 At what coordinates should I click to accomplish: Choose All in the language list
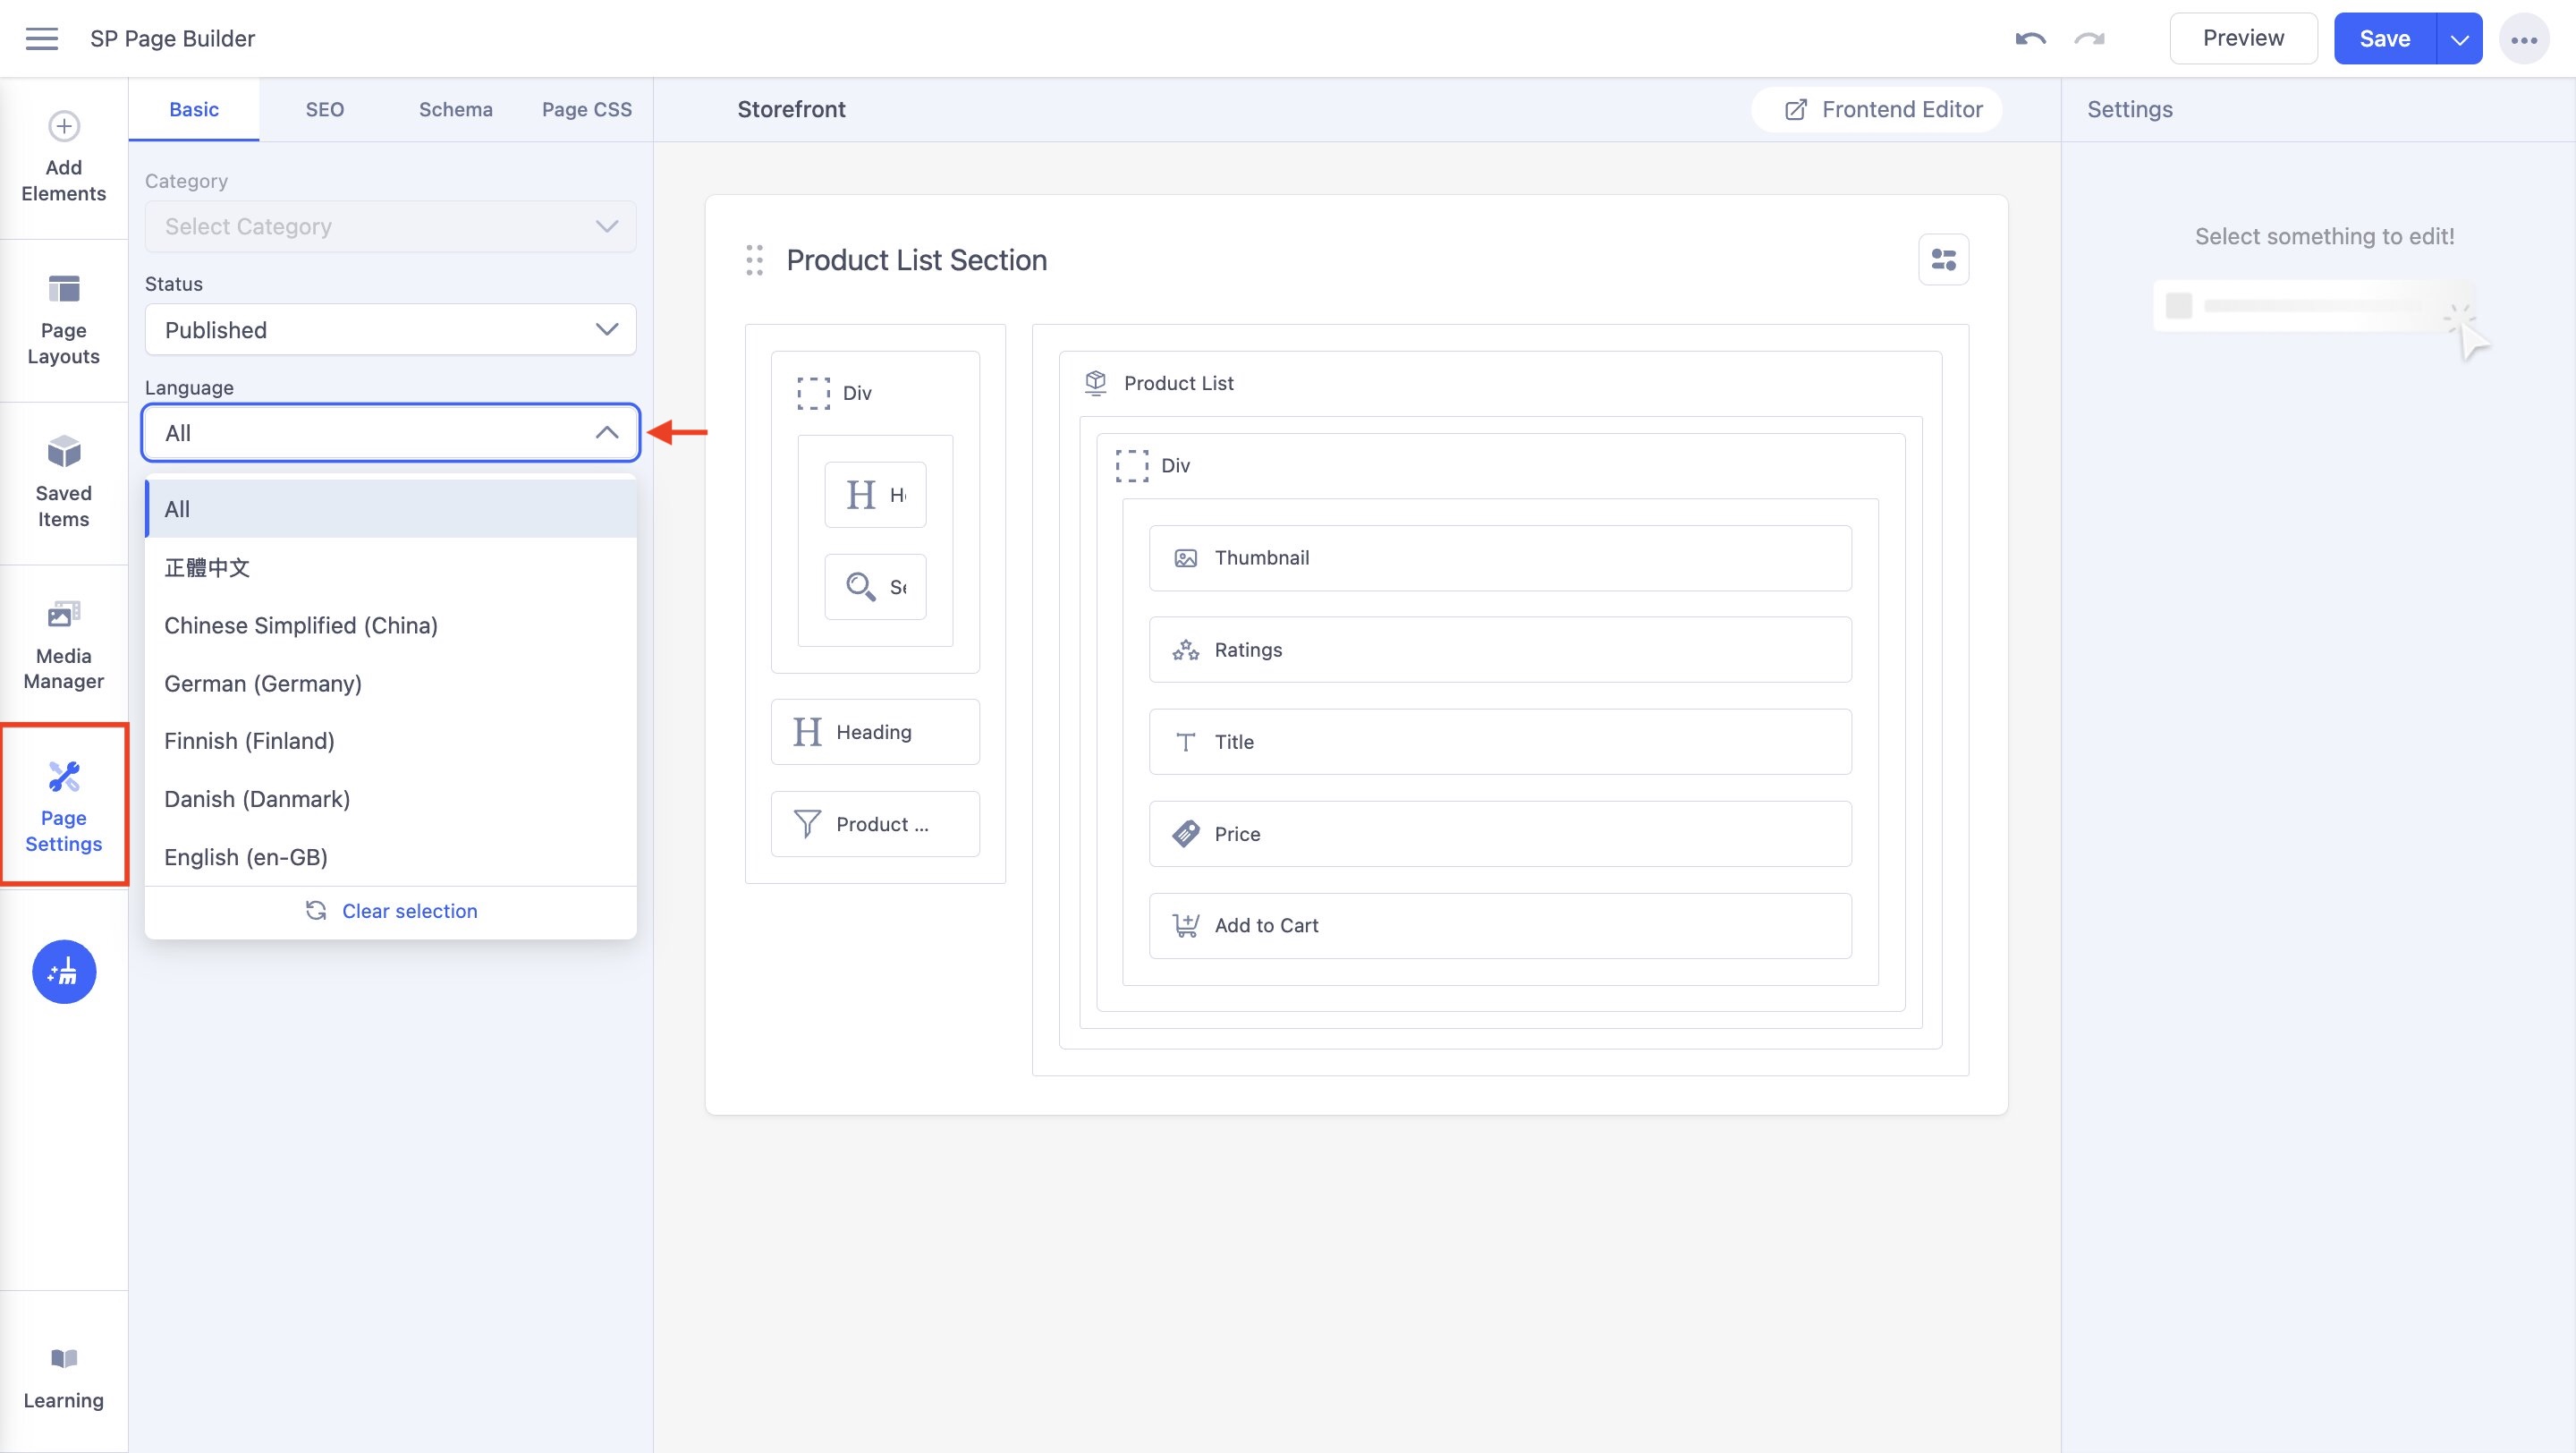pyautogui.click(x=390, y=509)
